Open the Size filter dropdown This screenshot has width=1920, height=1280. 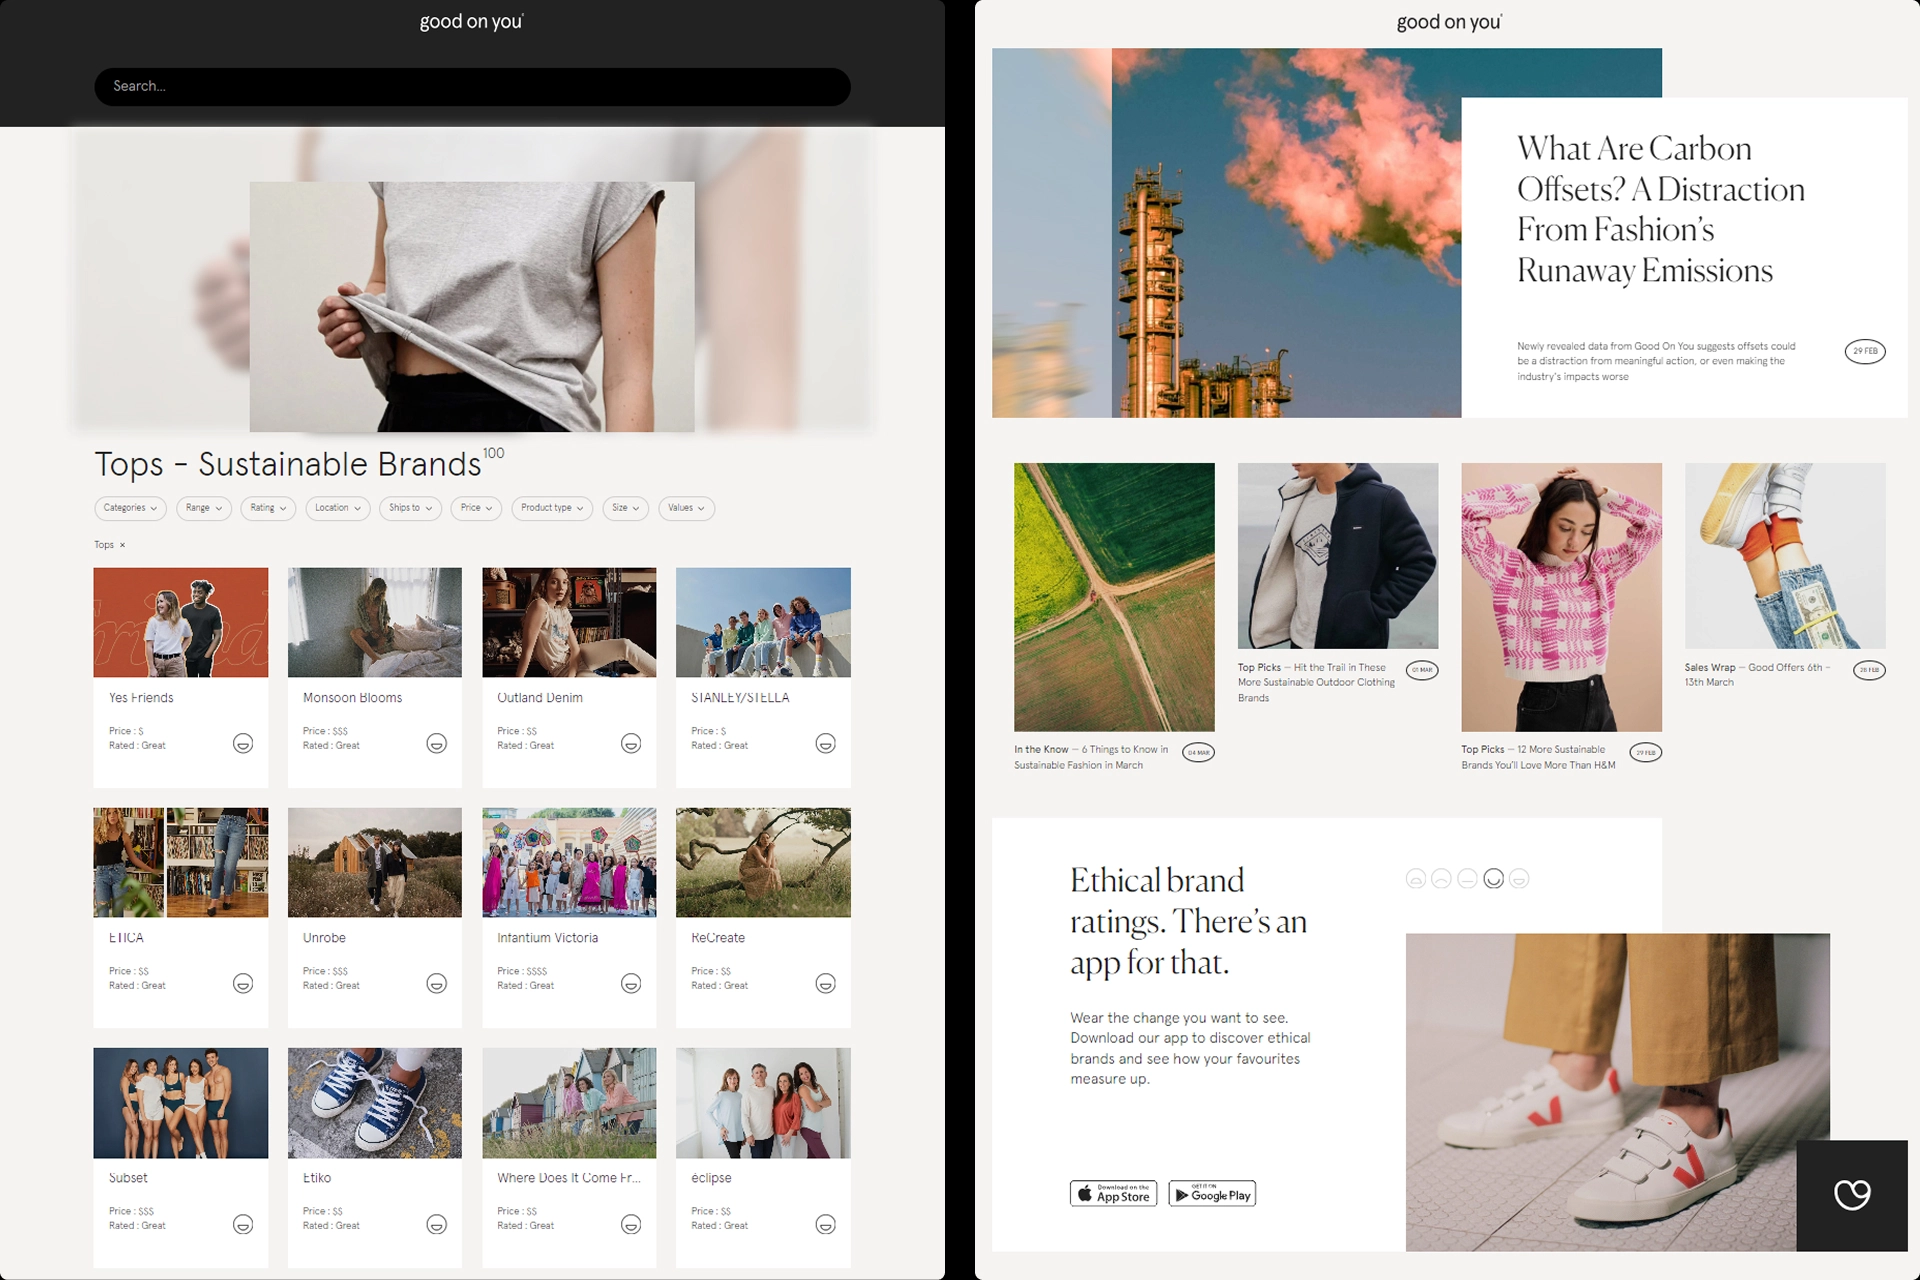pos(626,508)
